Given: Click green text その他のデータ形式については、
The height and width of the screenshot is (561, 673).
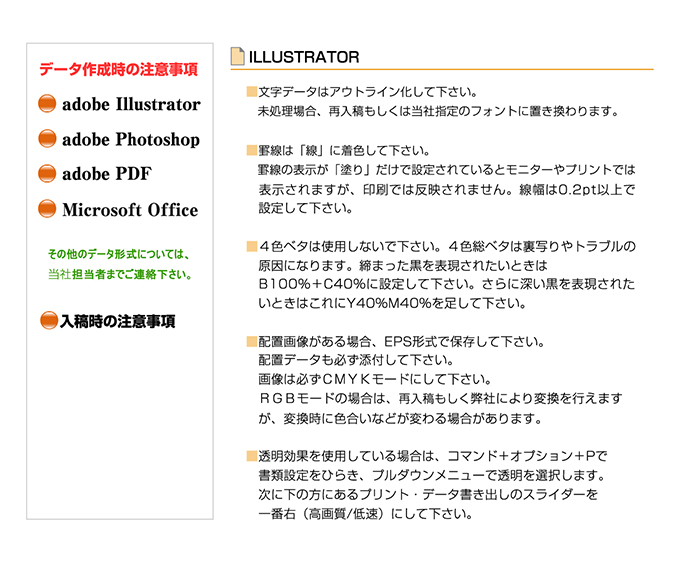Looking at the screenshot, I should pyautogui.click(x=118, y=254).
